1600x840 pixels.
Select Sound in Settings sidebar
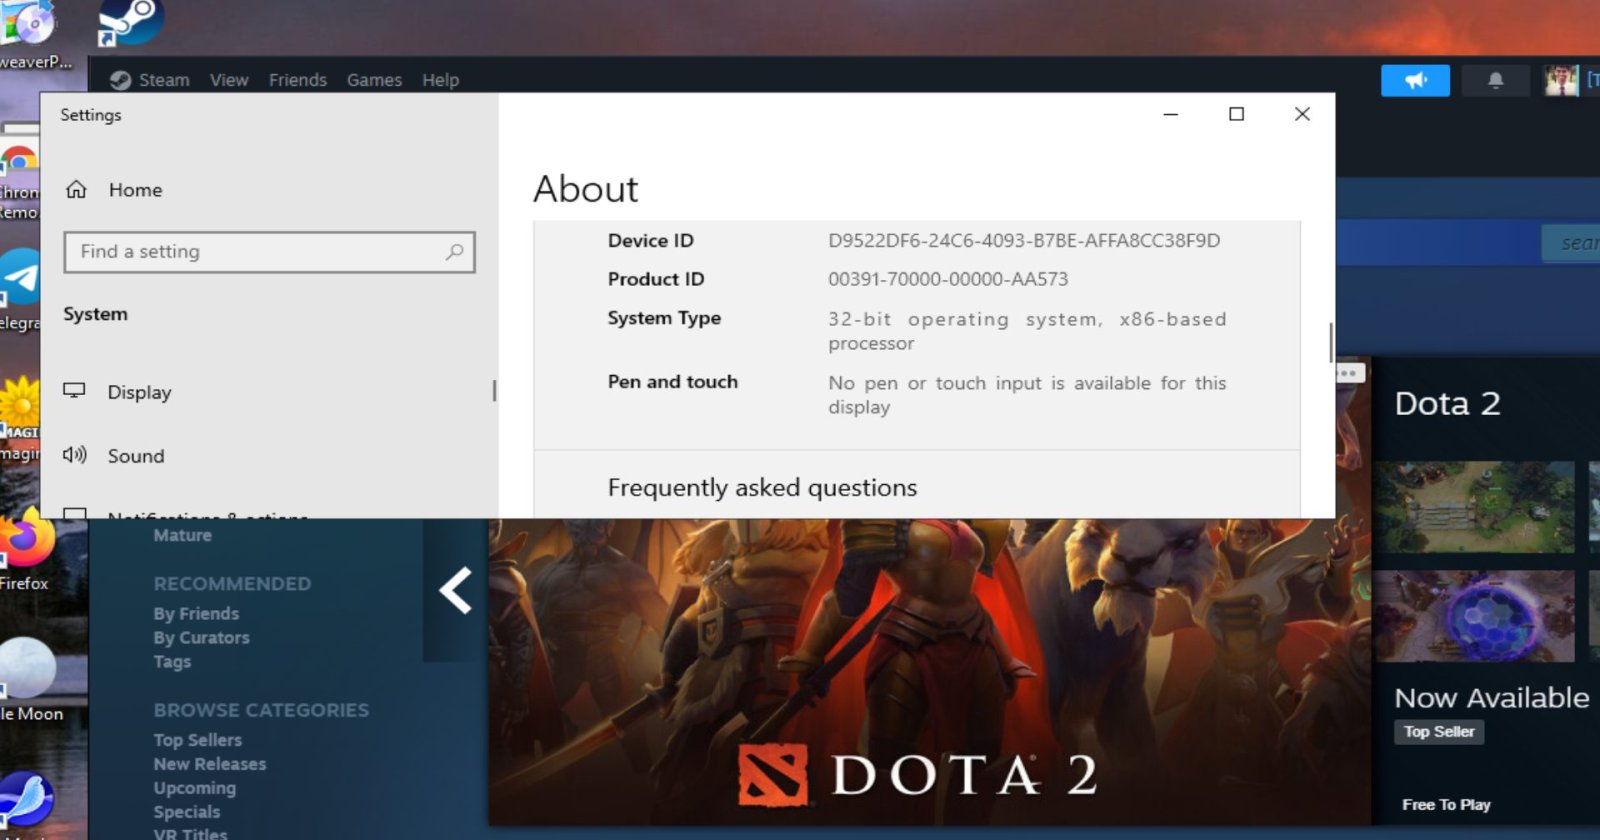(136, 456)
